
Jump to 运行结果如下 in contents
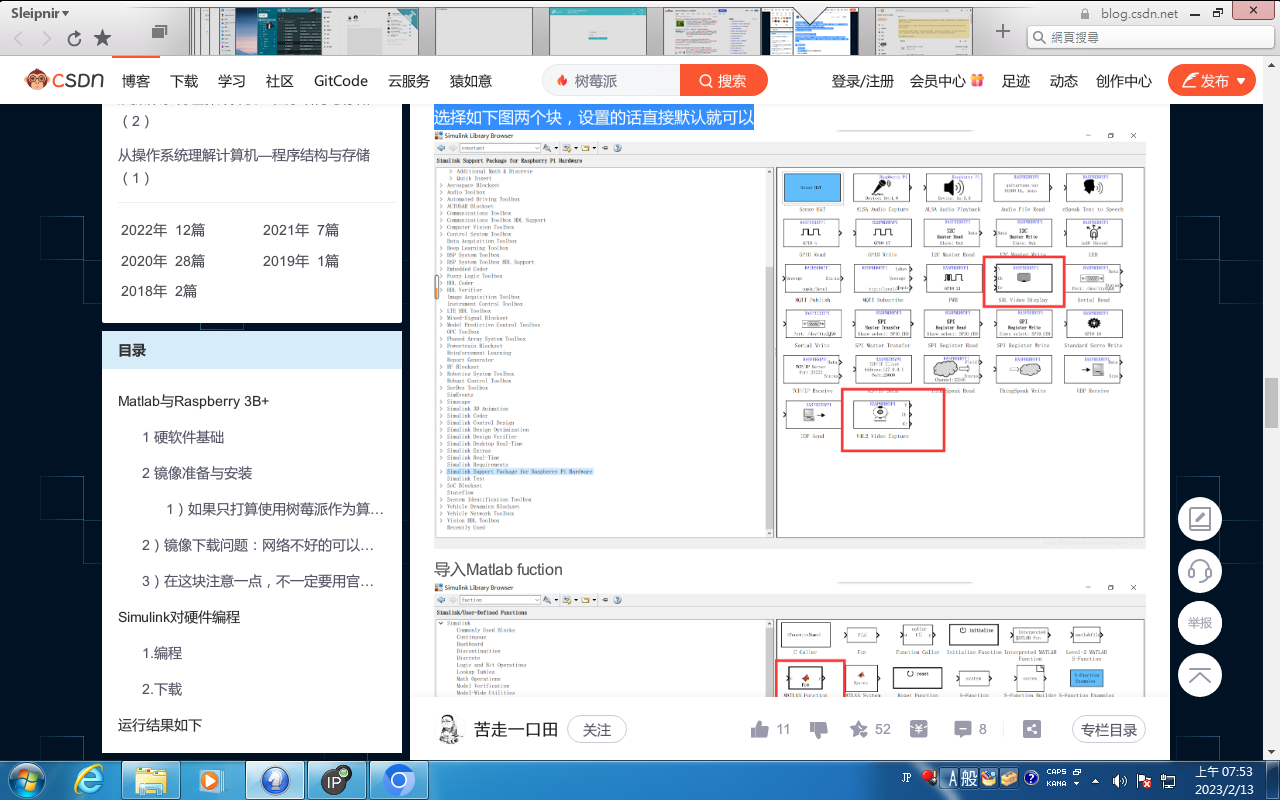click(160, 725)
